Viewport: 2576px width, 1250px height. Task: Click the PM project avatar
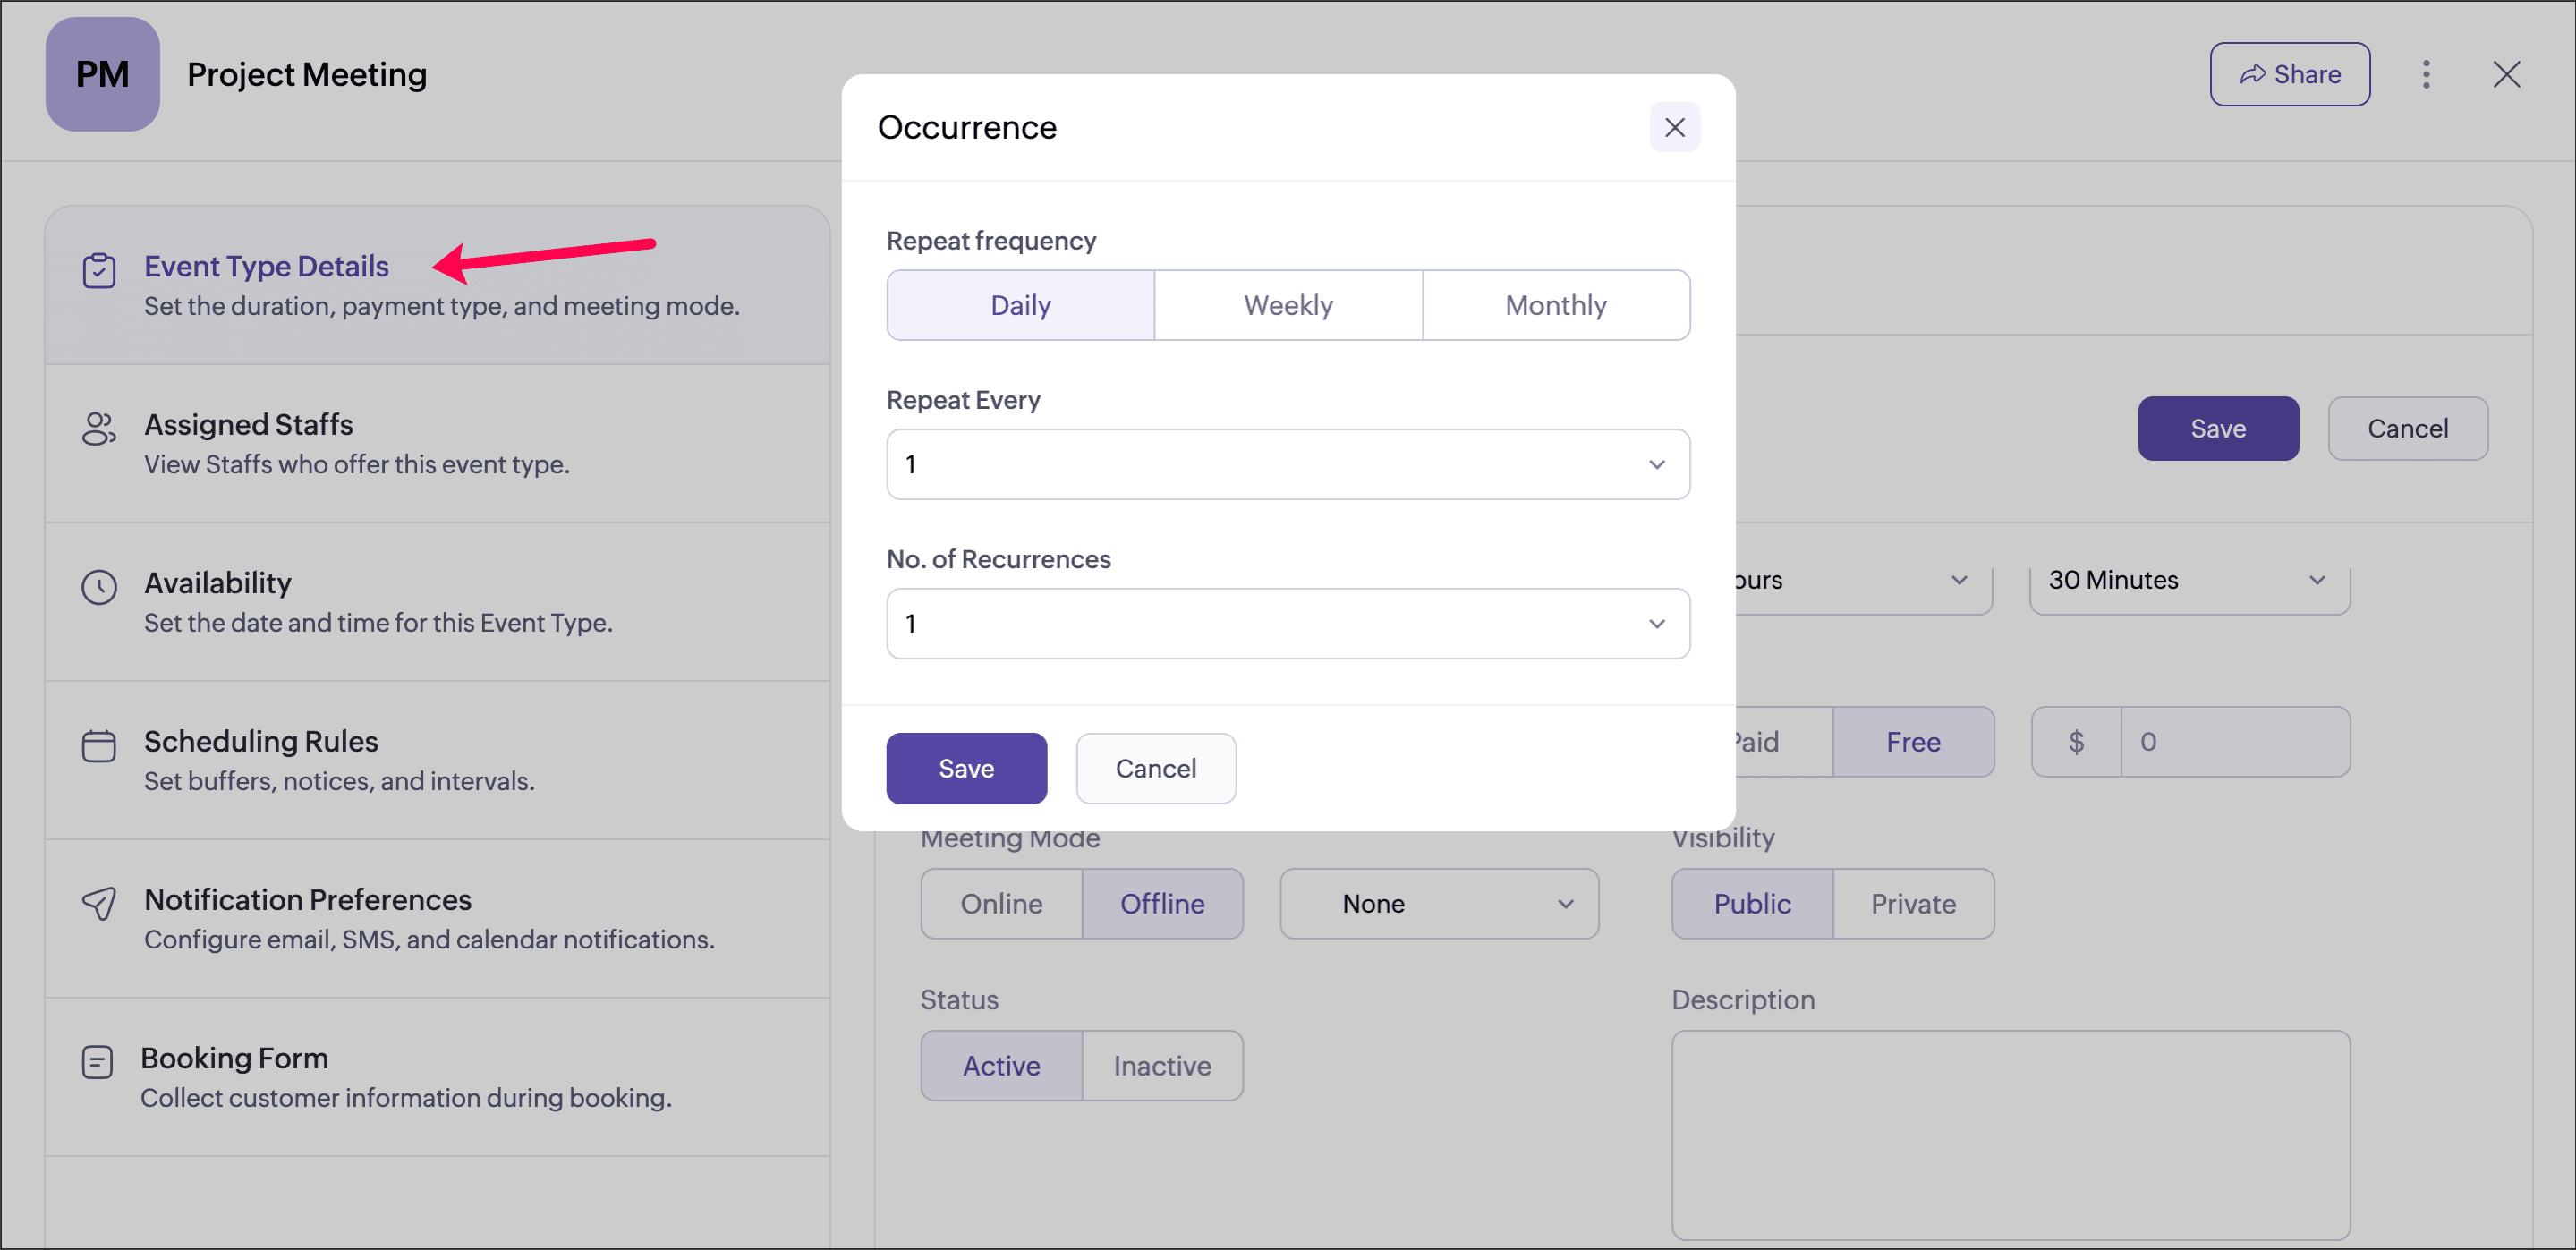tap(102, 75)
